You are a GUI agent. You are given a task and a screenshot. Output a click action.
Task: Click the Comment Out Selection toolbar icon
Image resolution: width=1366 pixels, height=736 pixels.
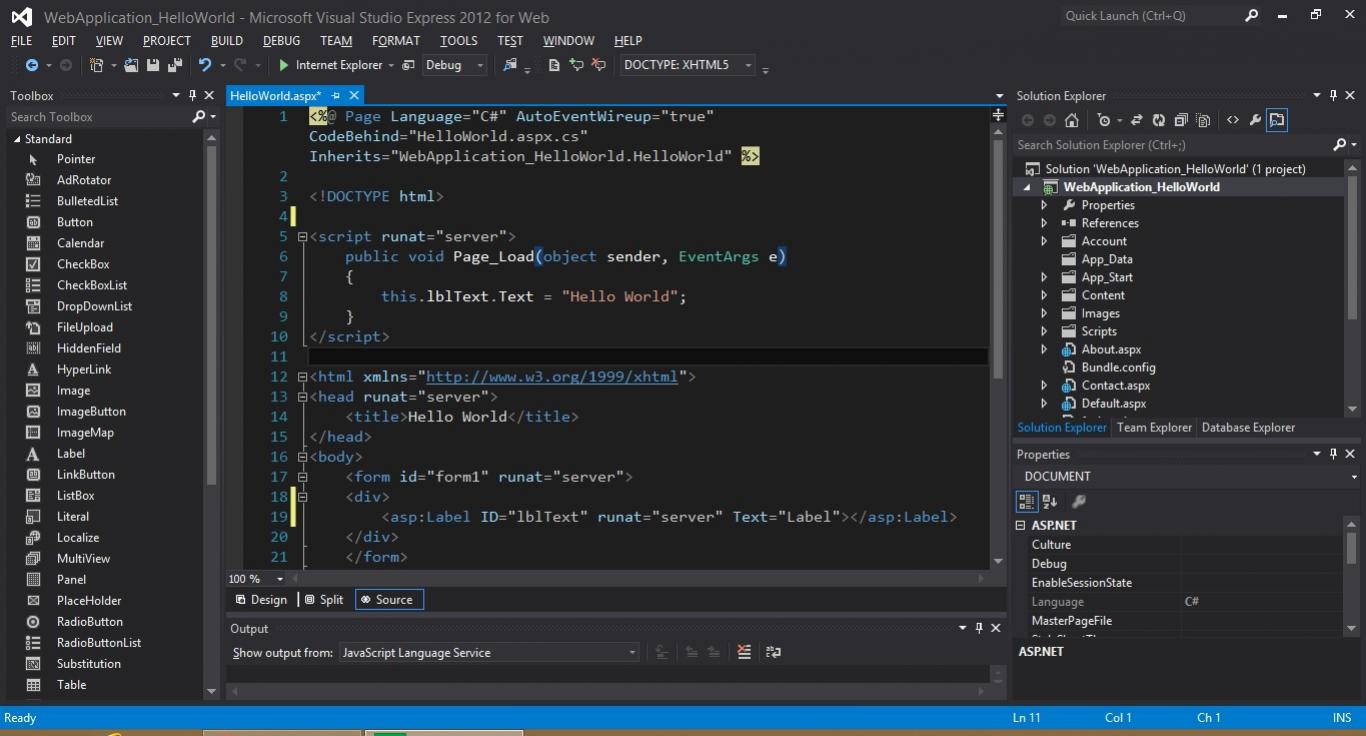click(577, 65)
